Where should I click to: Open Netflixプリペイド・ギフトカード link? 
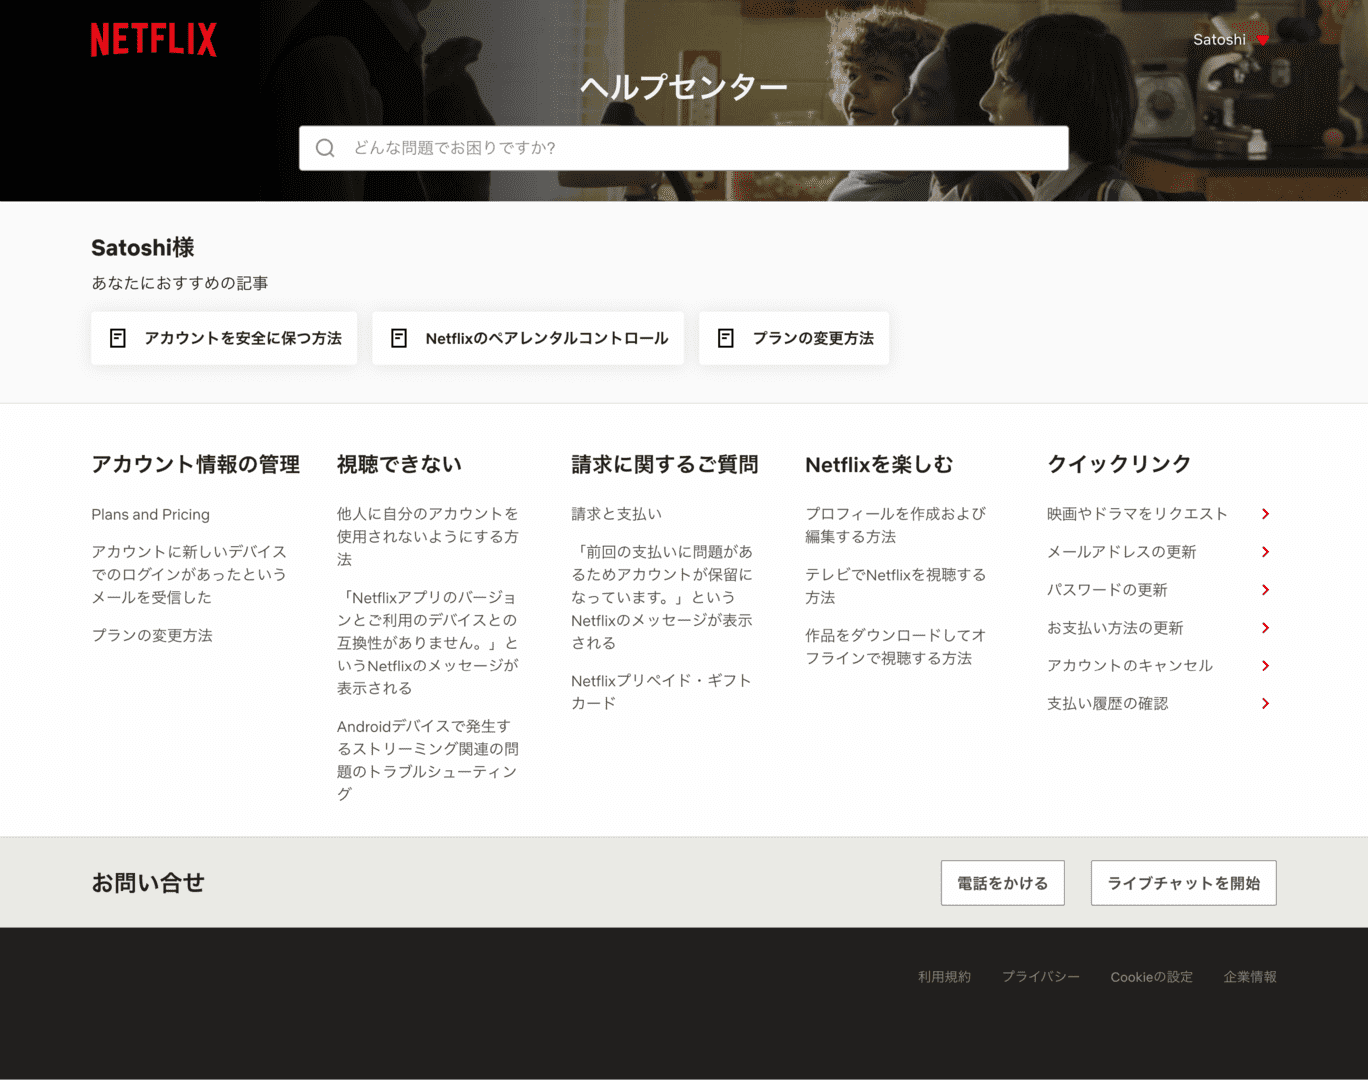(x=661, y=692)
